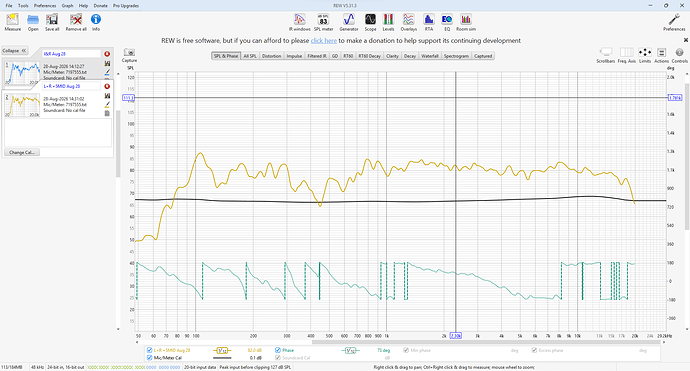Open the Actions panel

tap(661, 55)
